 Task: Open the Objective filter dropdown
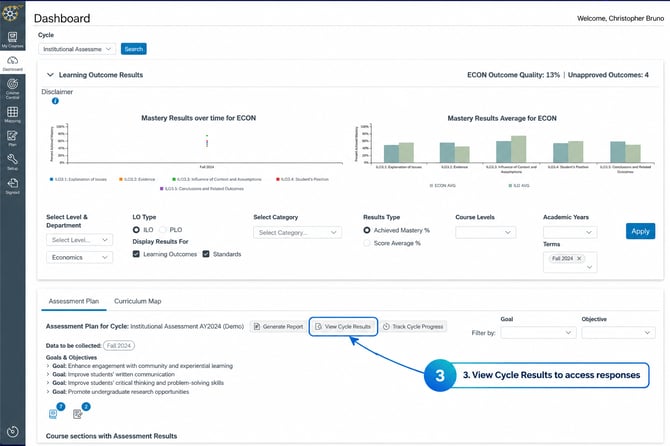click(618, 333)
